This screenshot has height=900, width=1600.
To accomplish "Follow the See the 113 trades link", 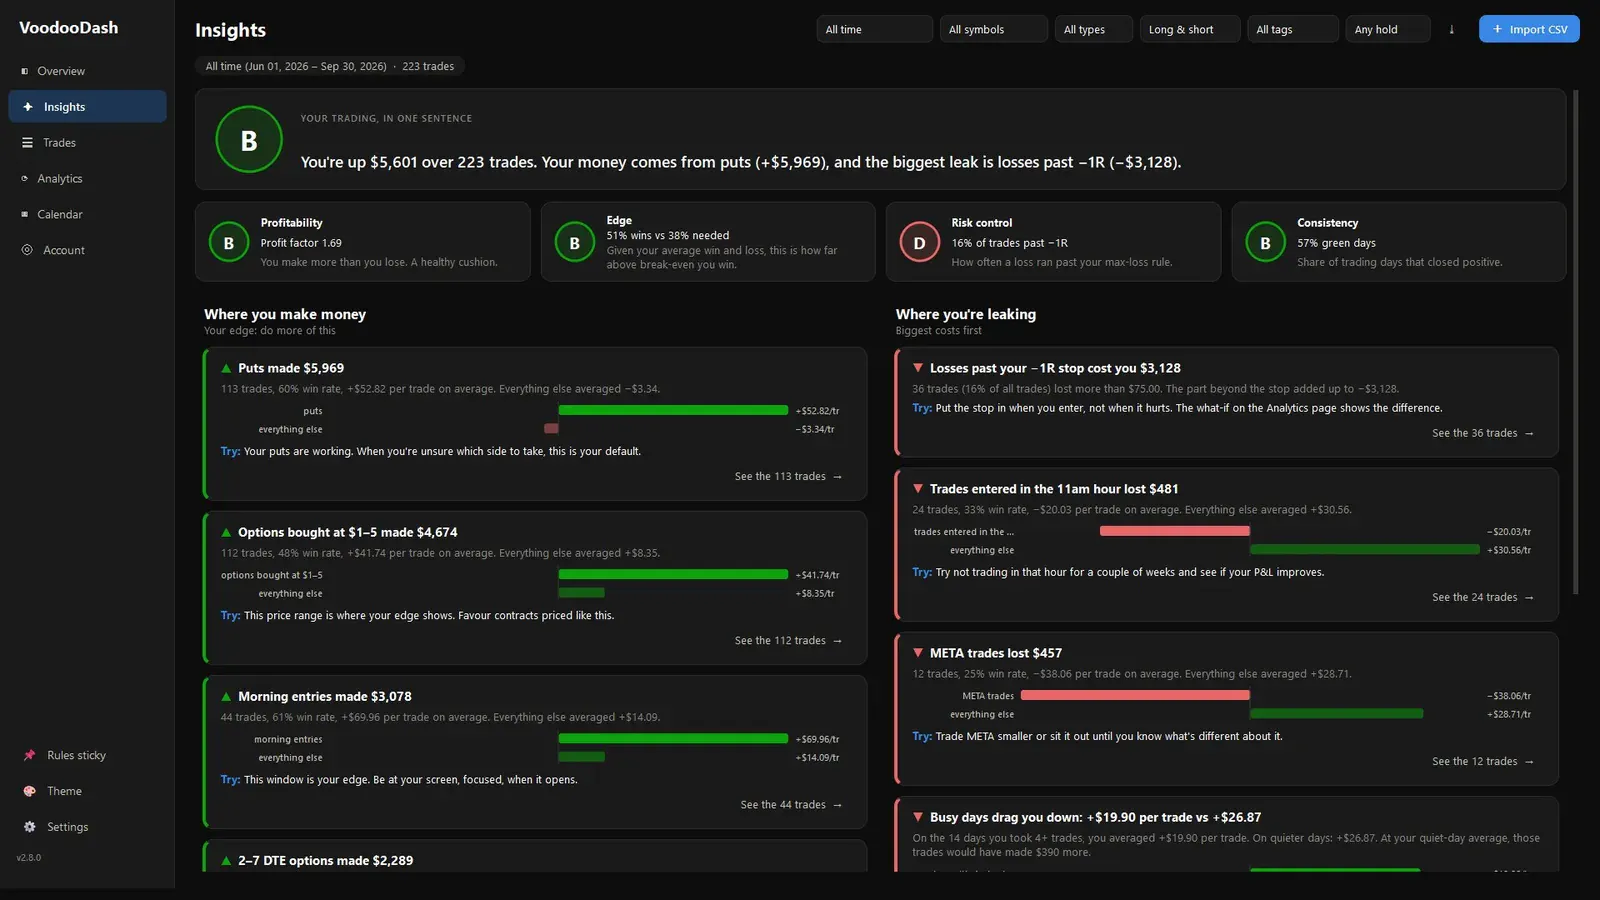I will (x=788, y=477).
